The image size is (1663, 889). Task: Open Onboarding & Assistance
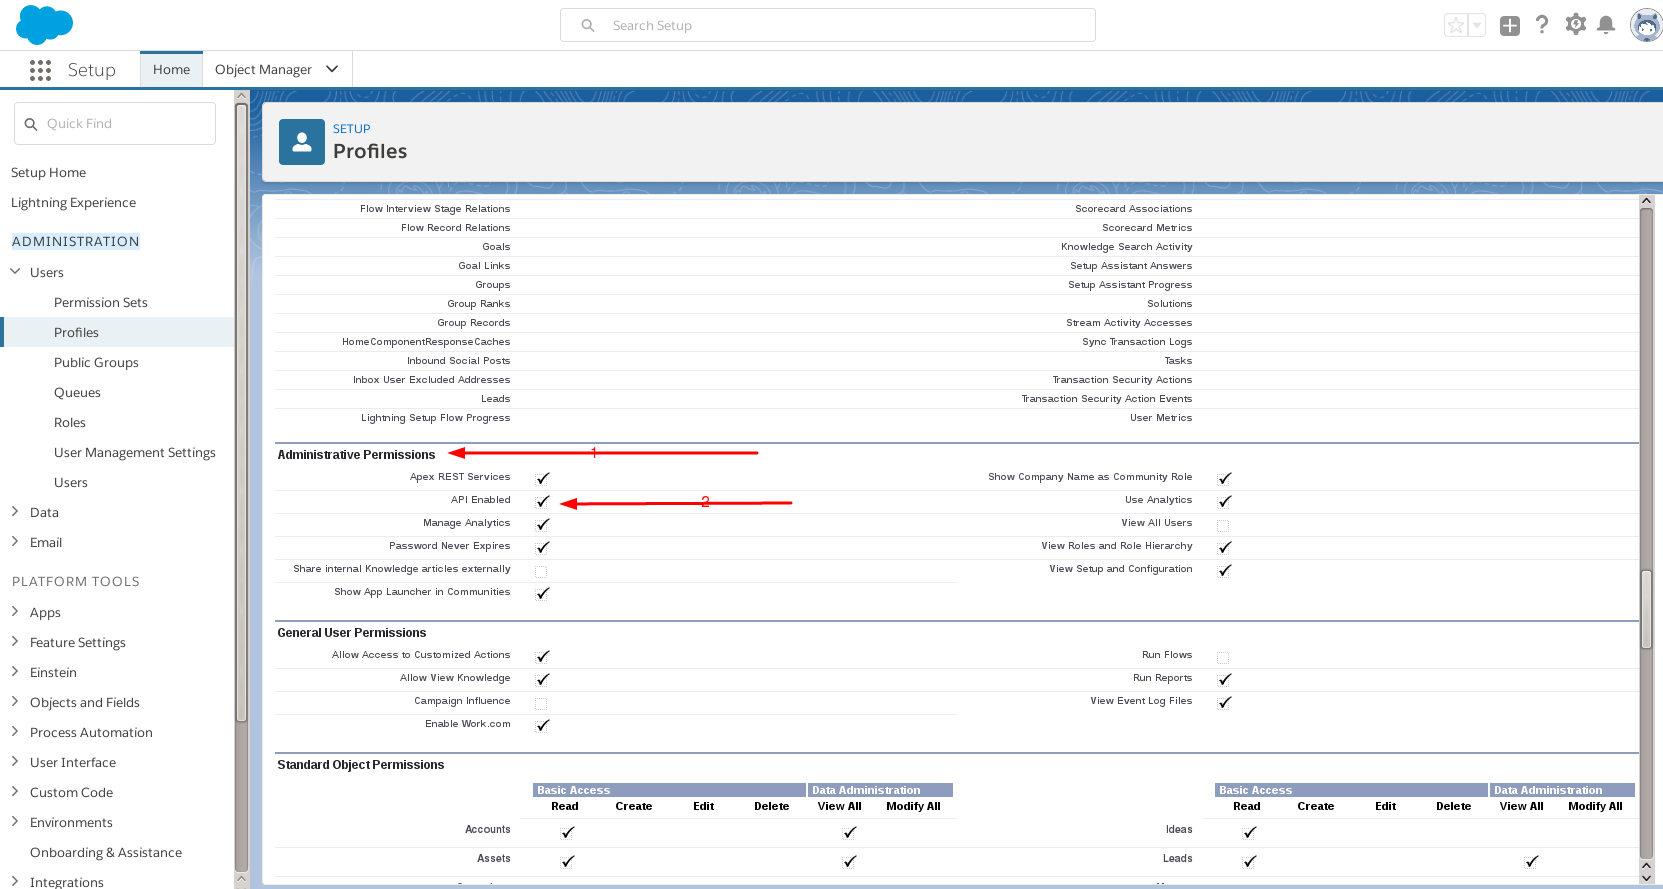[106, 852]
